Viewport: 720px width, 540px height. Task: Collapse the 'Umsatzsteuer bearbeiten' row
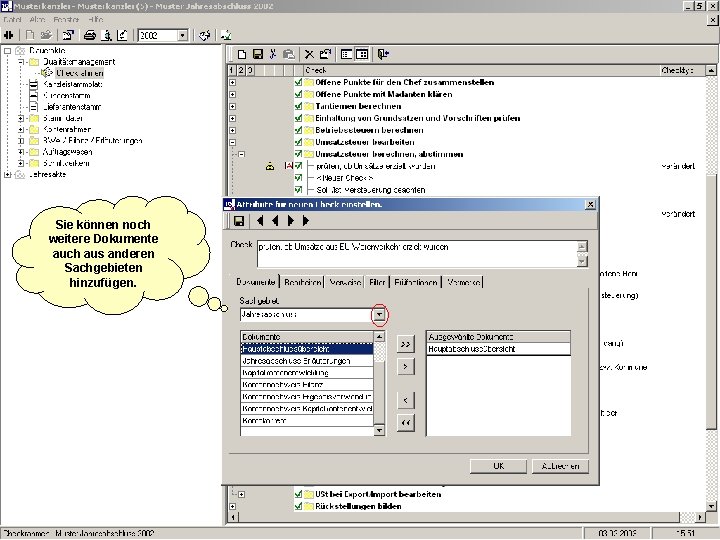point(233,142)
